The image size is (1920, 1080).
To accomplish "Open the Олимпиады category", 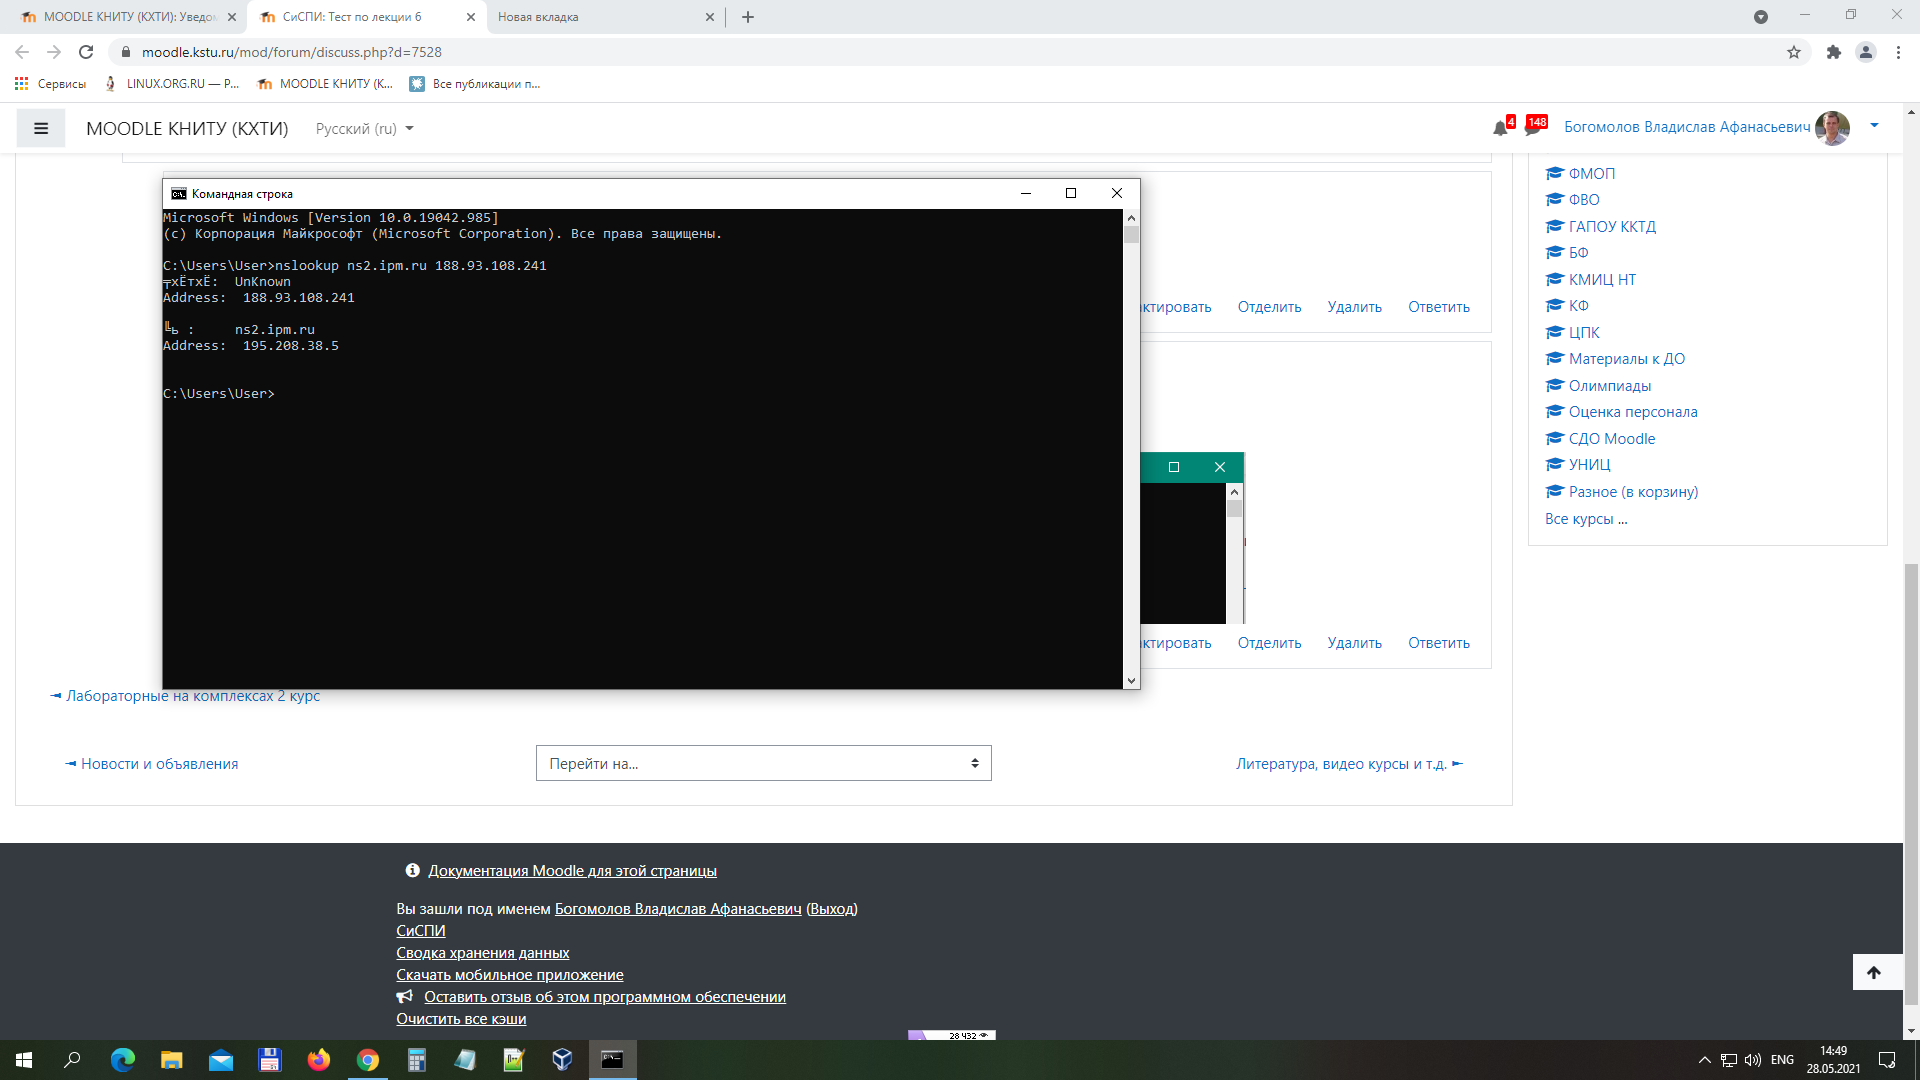I will coord(1609,386).
